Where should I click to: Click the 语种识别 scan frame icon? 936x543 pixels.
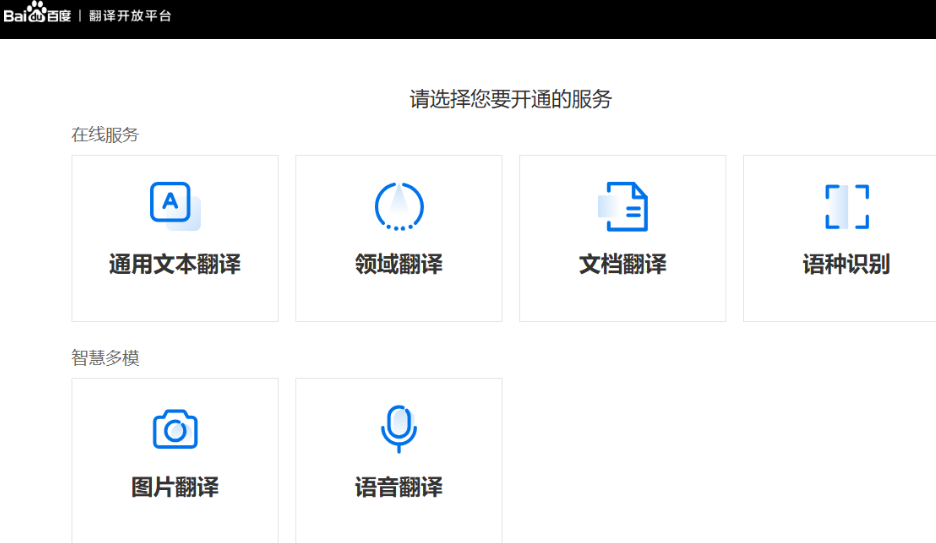(x=846, y=206)
